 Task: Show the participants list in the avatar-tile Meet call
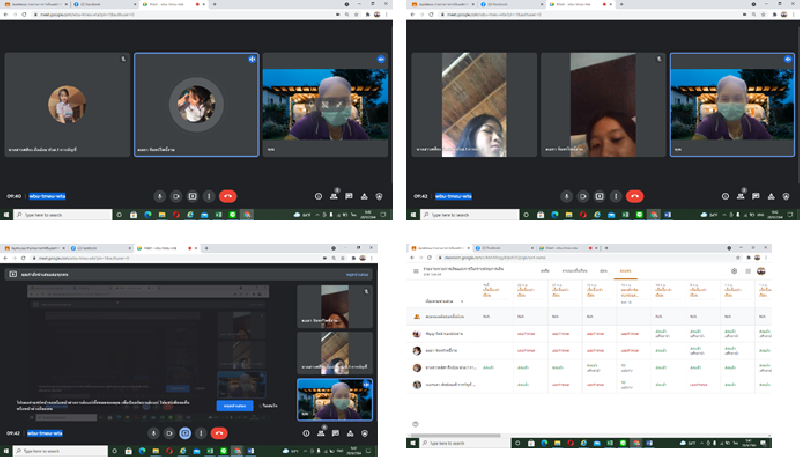(x=333, y=196)
